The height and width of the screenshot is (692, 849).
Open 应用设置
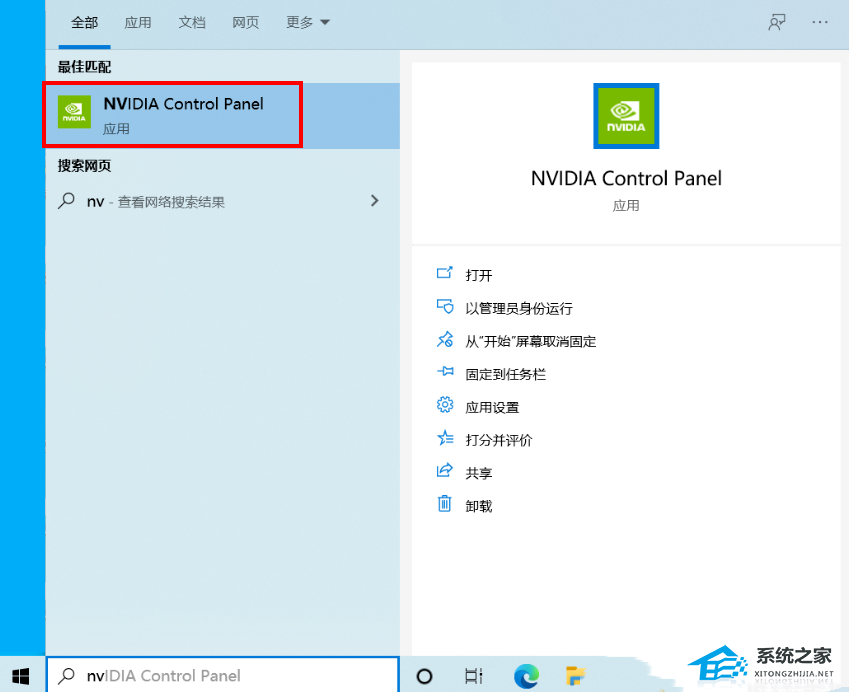(492, 408)
